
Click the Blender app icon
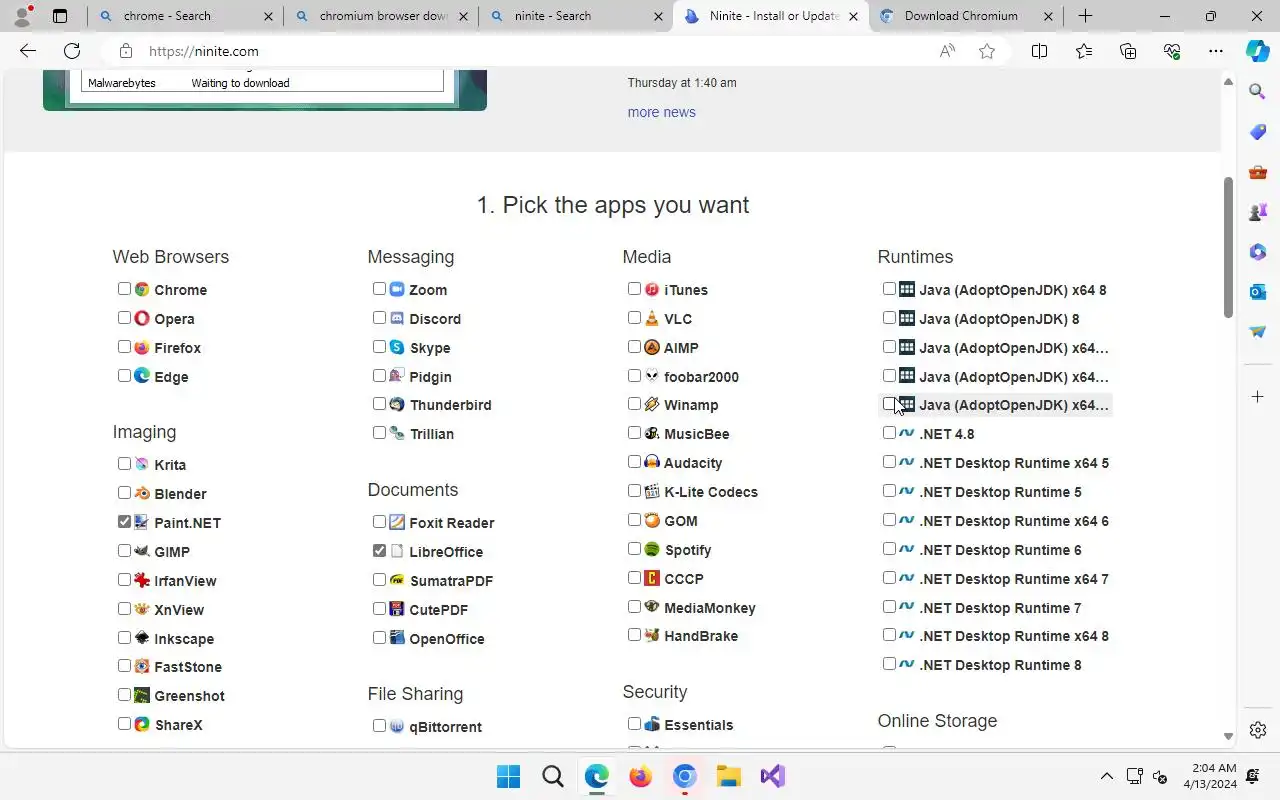coord(142,493)
